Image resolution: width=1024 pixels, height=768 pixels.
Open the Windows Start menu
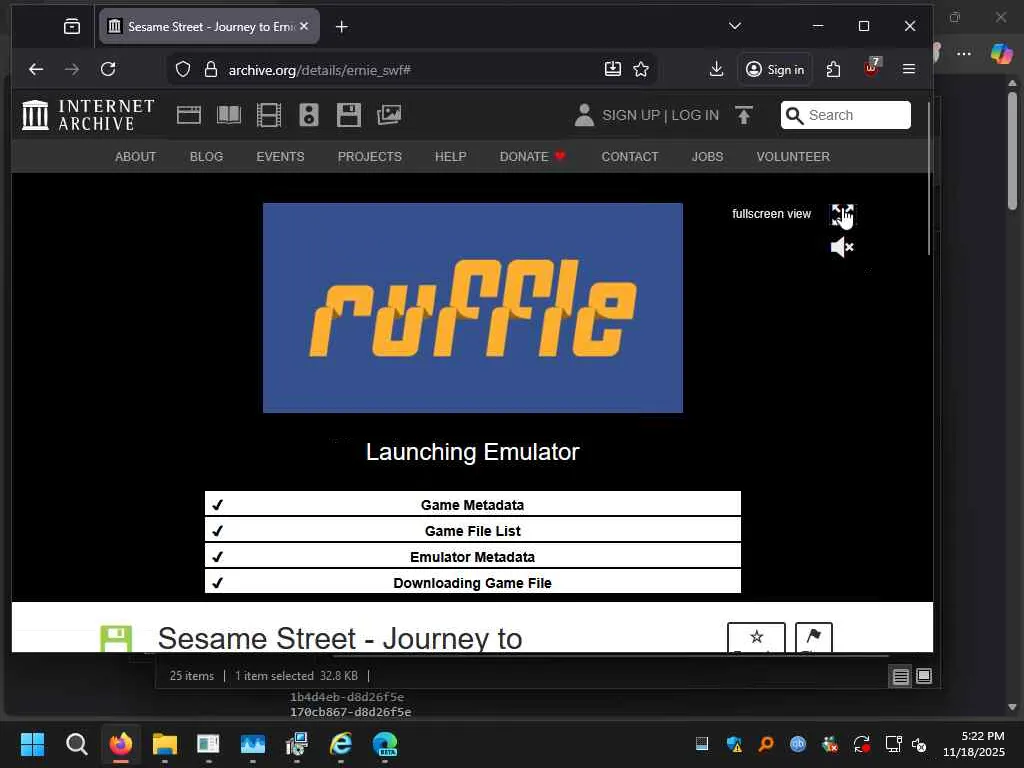[x=32, y=744]
